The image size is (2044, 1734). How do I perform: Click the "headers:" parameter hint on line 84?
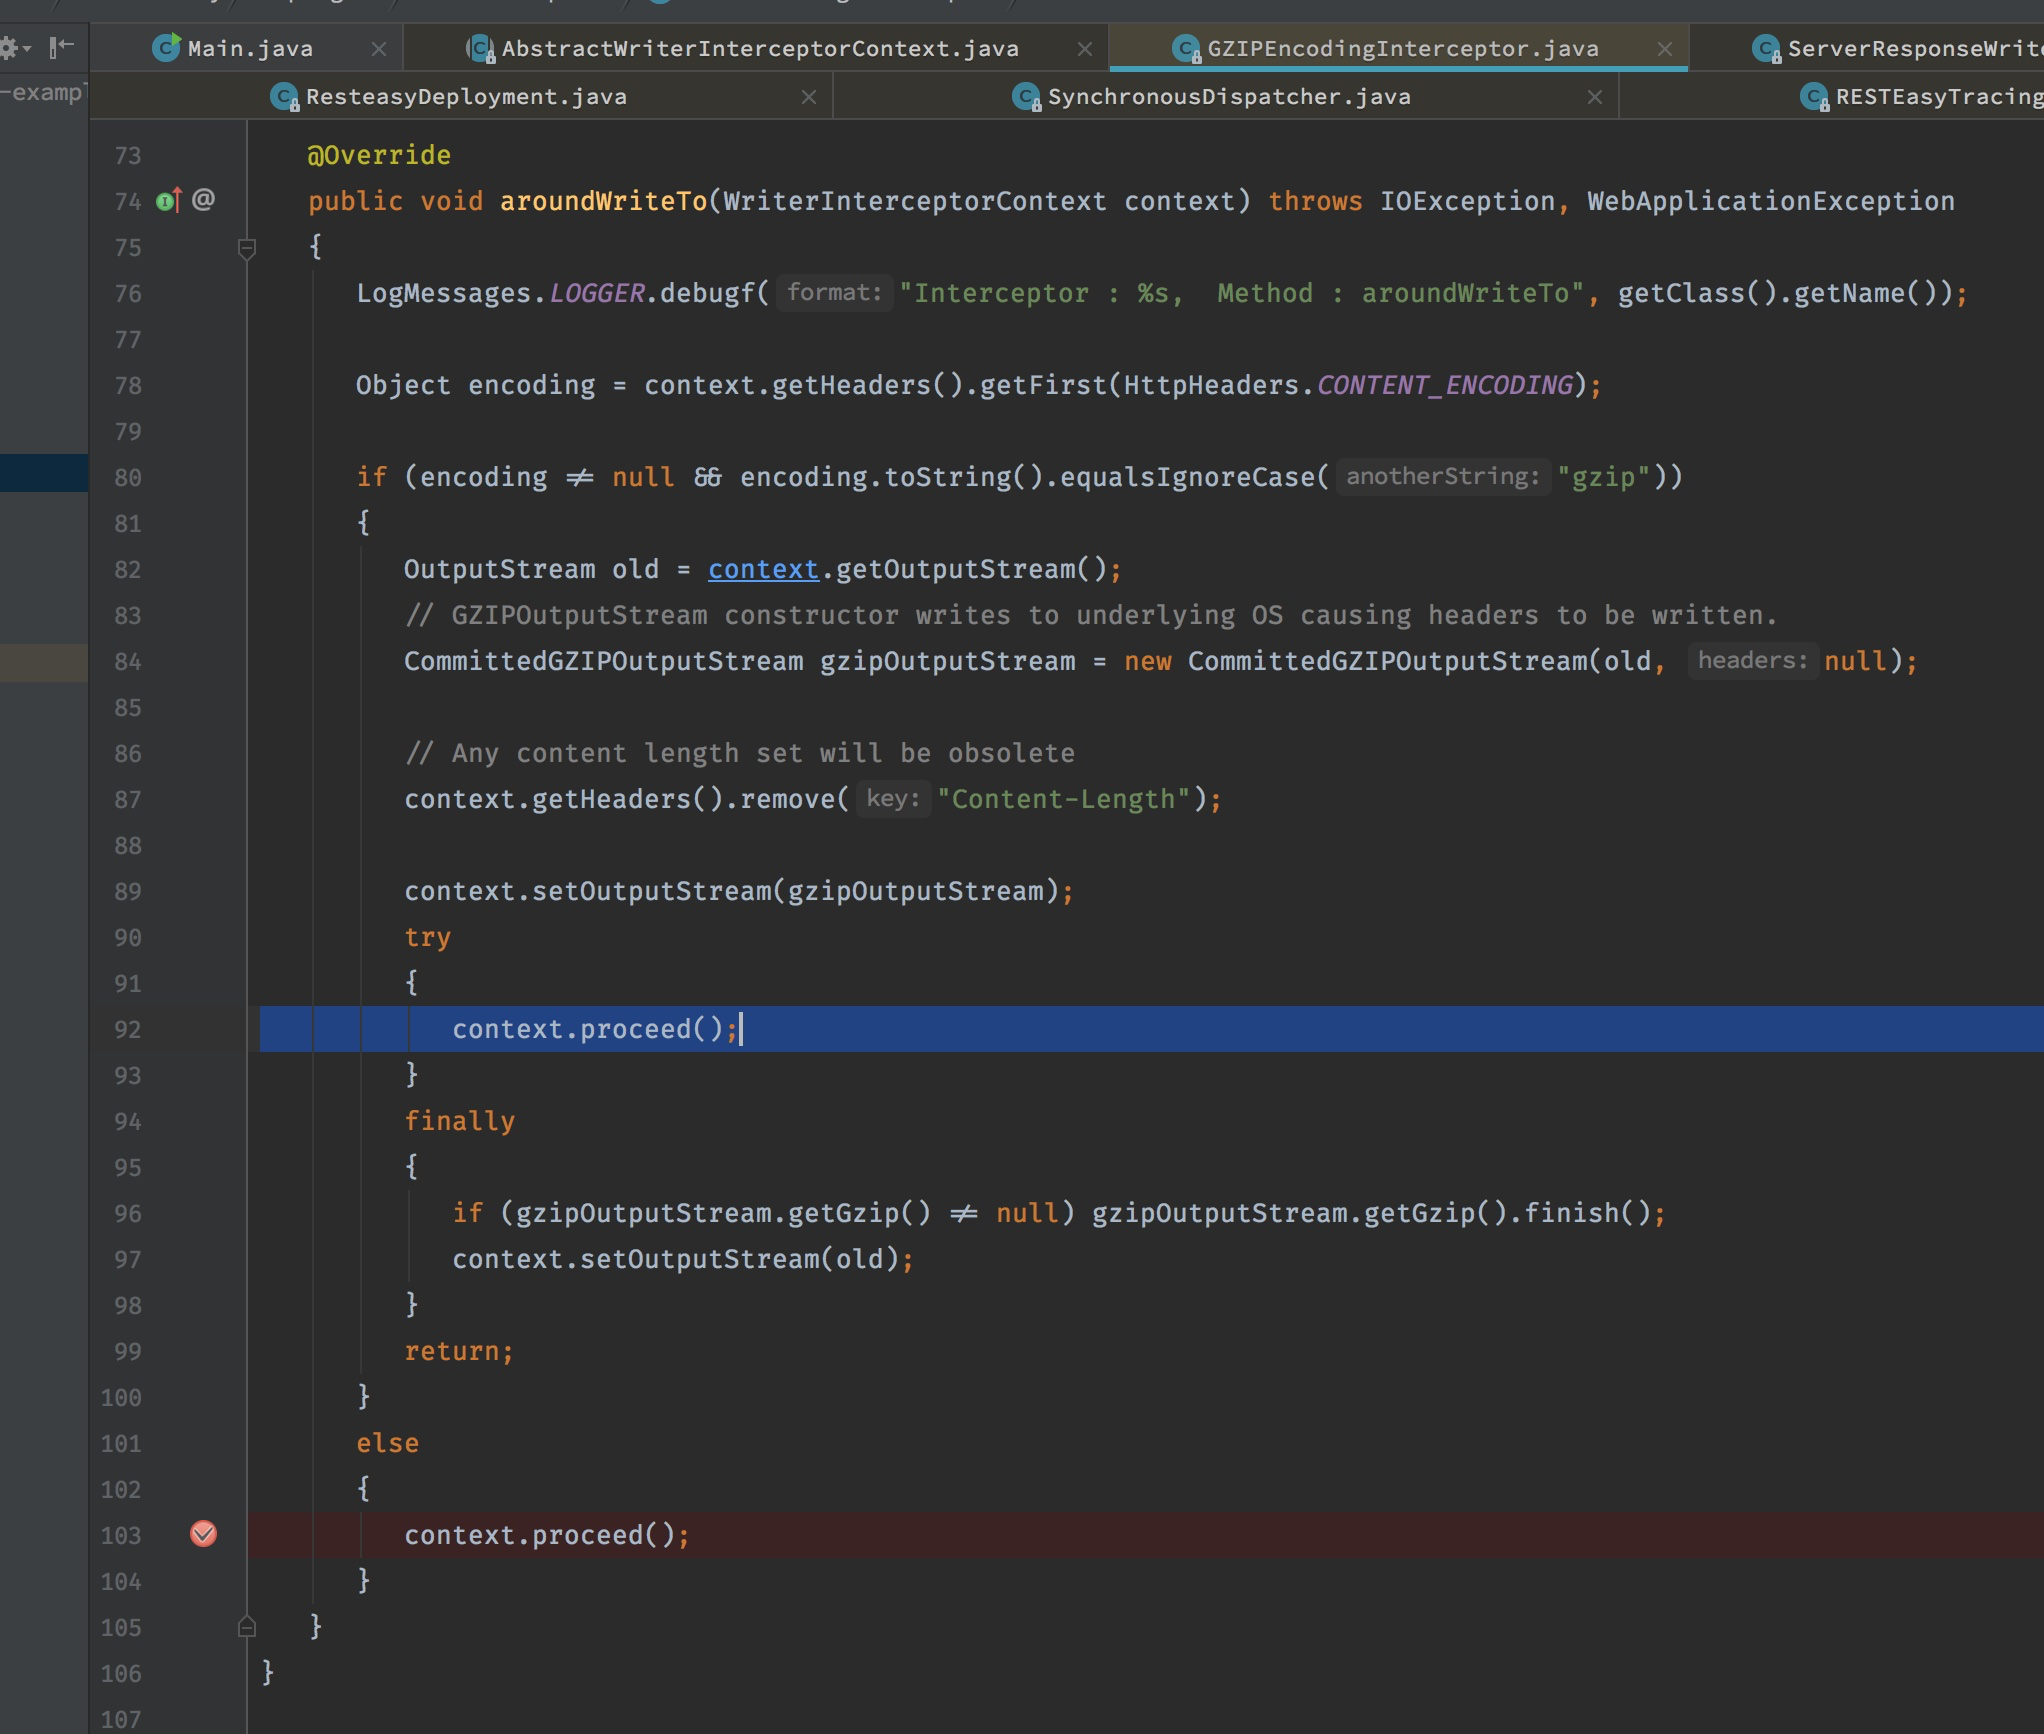[x=1752, y=660]
